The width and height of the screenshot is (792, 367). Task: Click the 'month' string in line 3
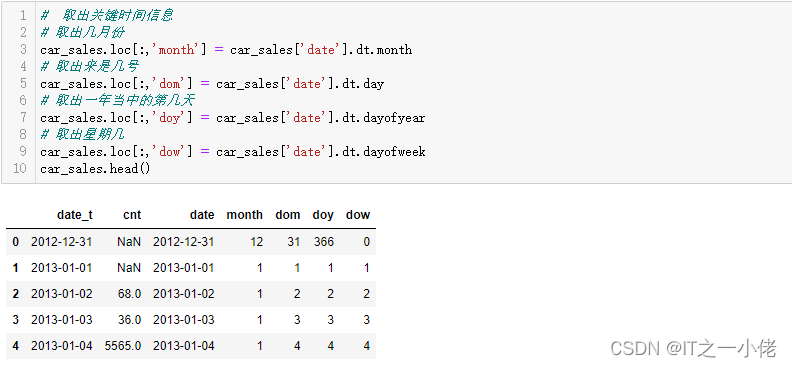(175, 49)
